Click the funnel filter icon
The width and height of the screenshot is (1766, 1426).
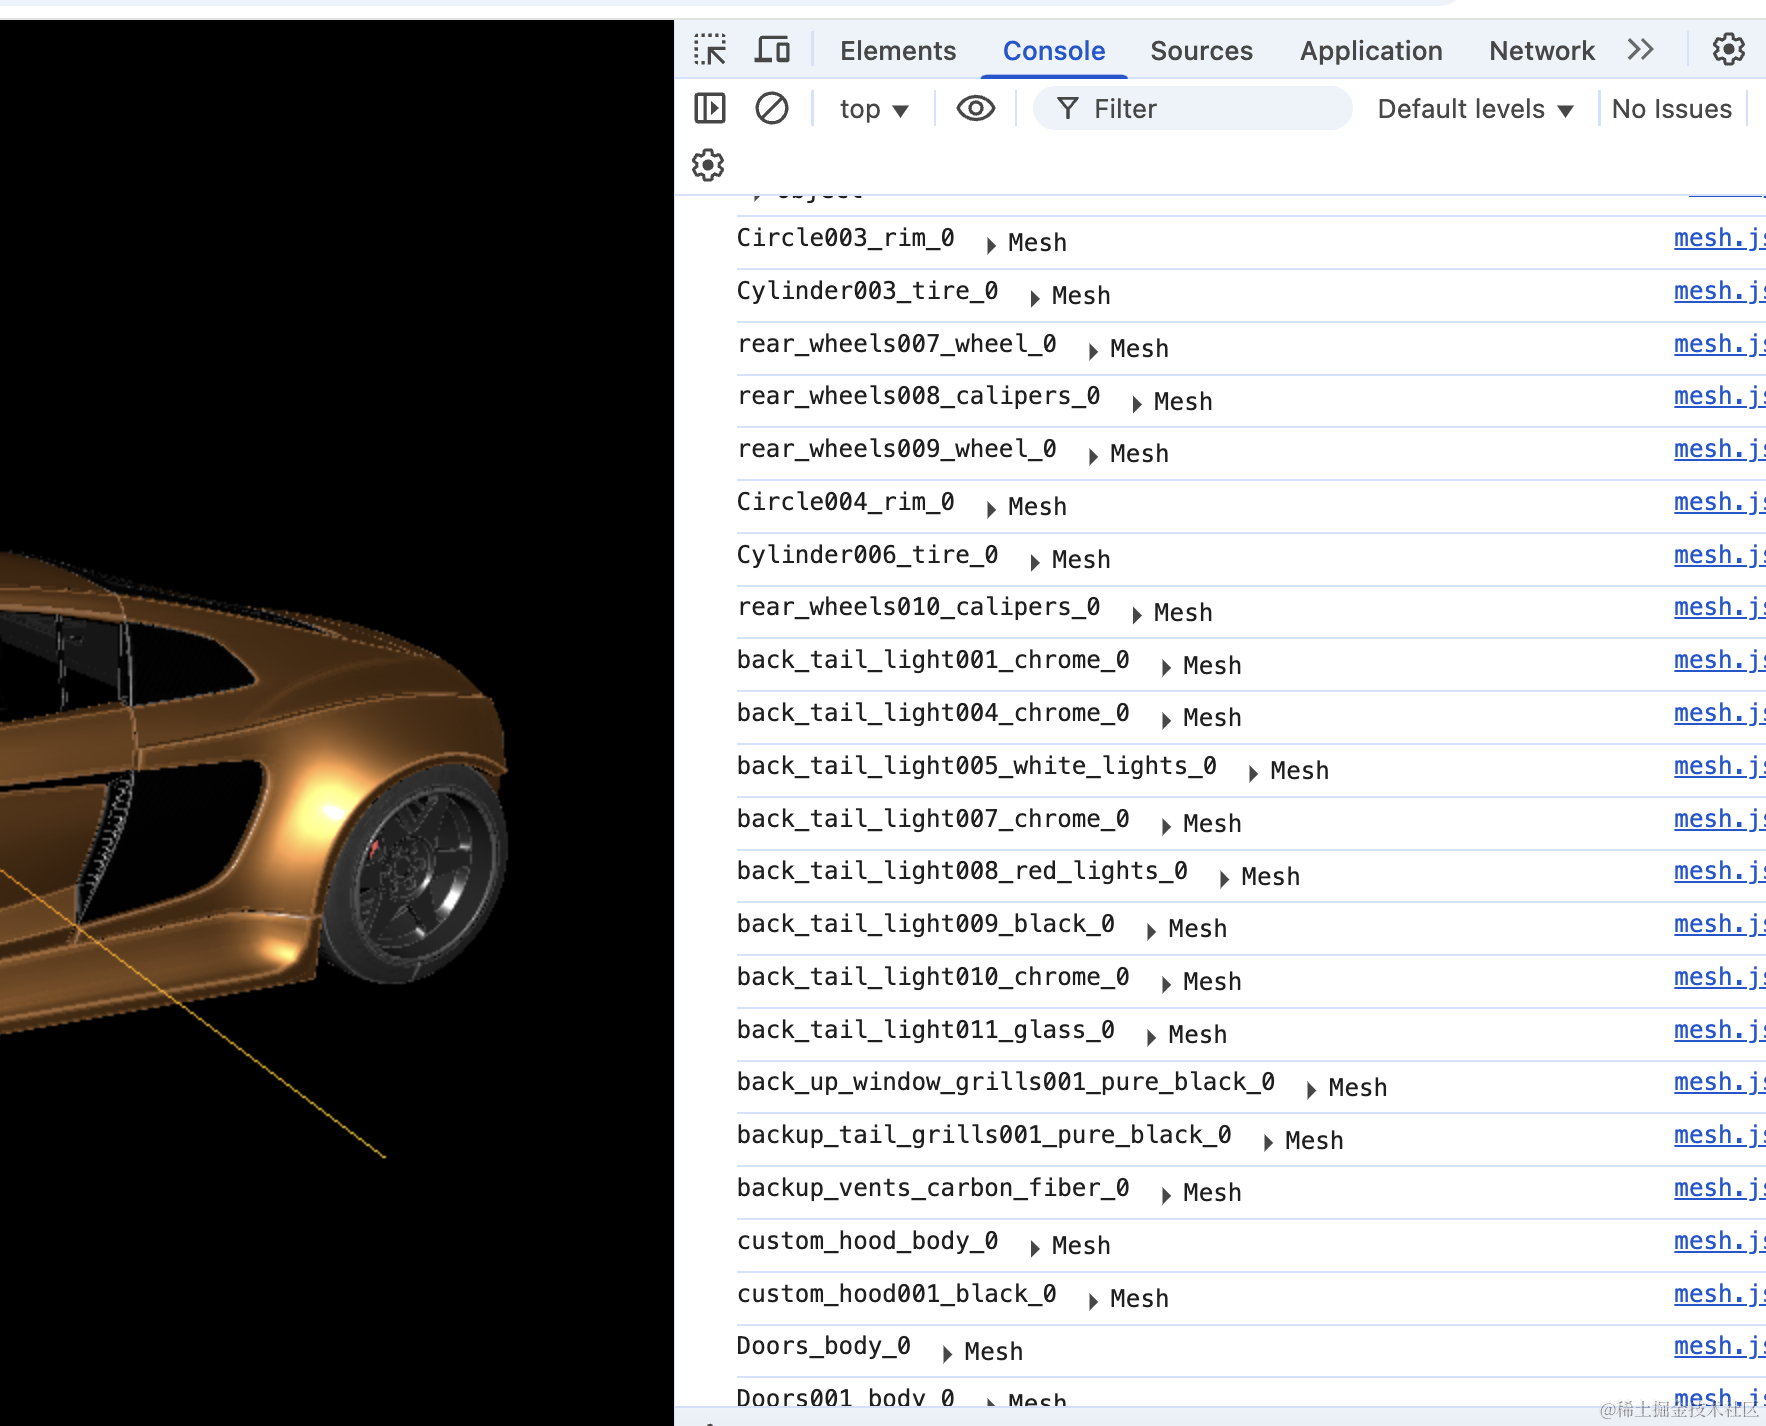point(1068,108)
